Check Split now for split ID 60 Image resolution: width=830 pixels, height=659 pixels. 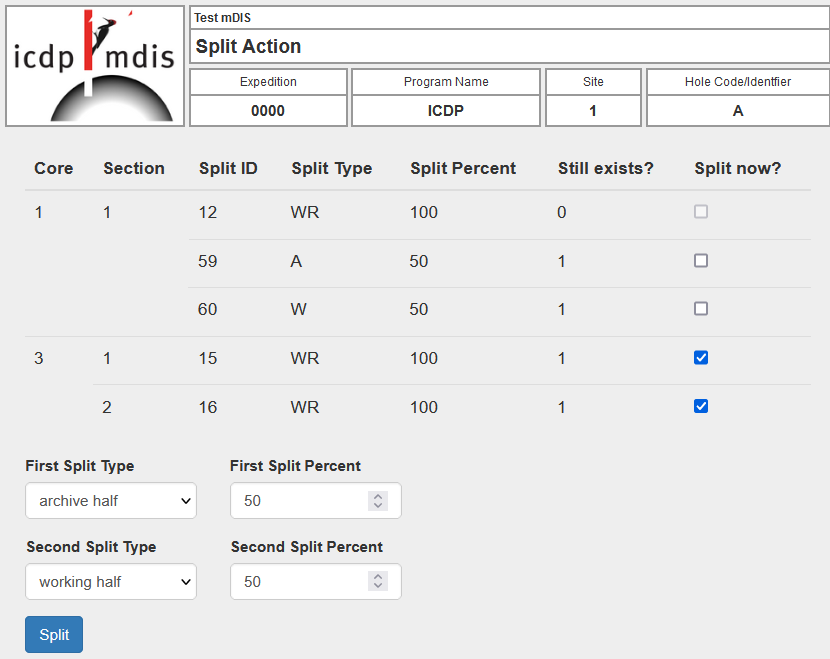[x=701, y=309]
